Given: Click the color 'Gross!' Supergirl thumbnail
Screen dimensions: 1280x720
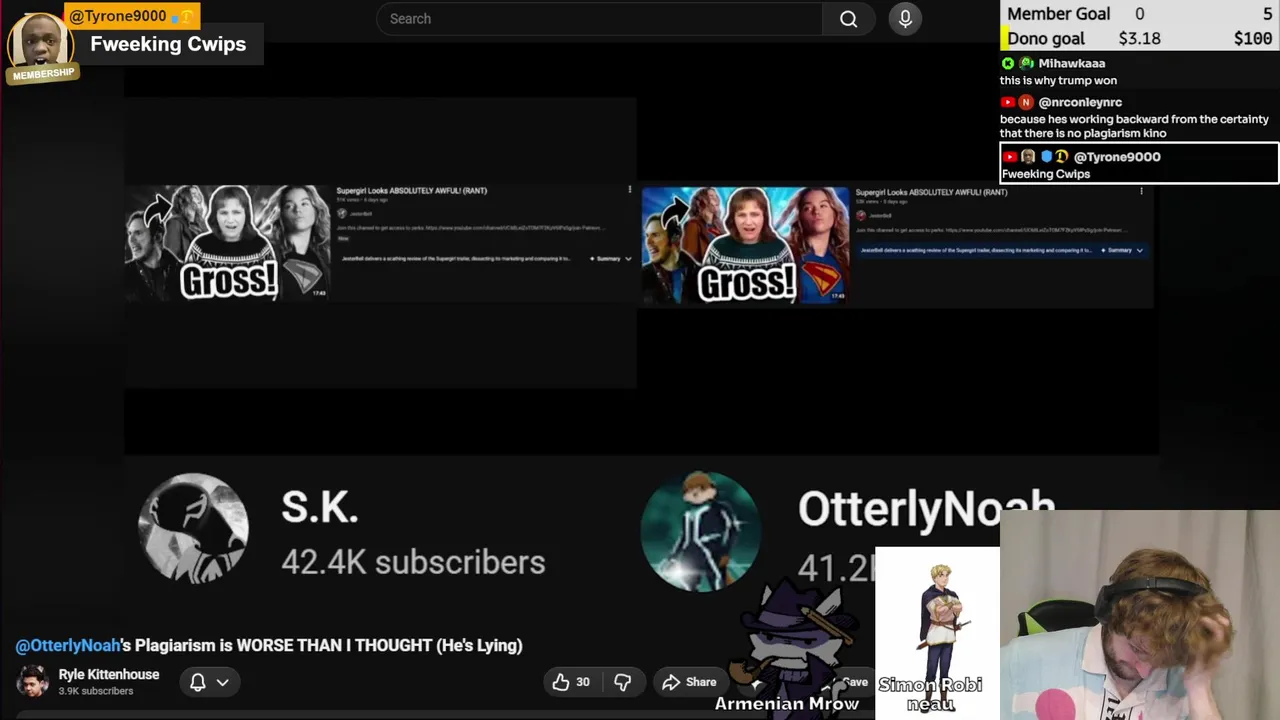Looking at the screenshot, I should tap(745, 244).
